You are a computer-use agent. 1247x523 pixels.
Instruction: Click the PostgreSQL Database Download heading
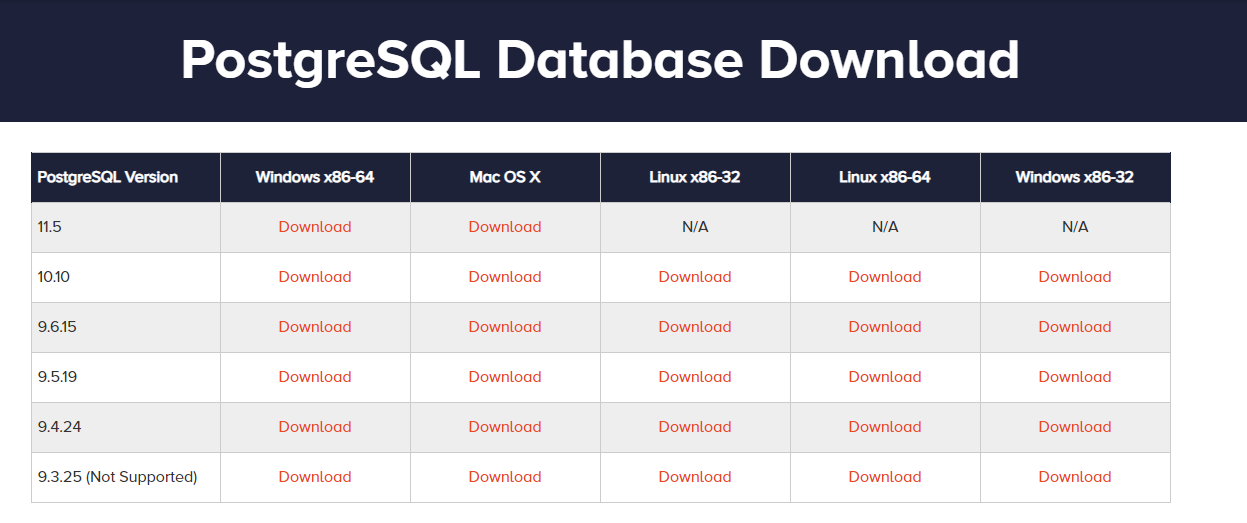coord(600,60)
